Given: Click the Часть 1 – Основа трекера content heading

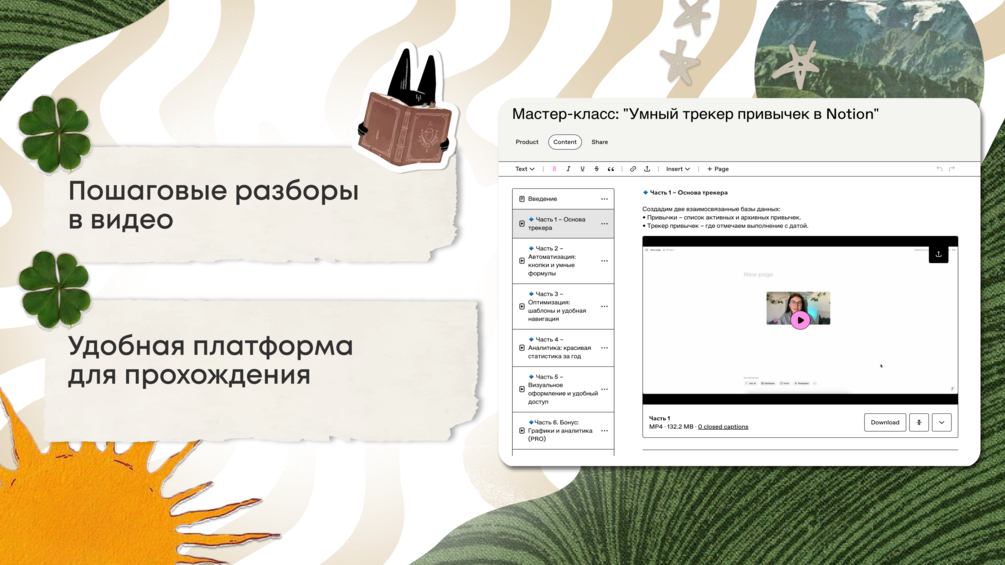Looking at the screenshot, I should 685,192.
